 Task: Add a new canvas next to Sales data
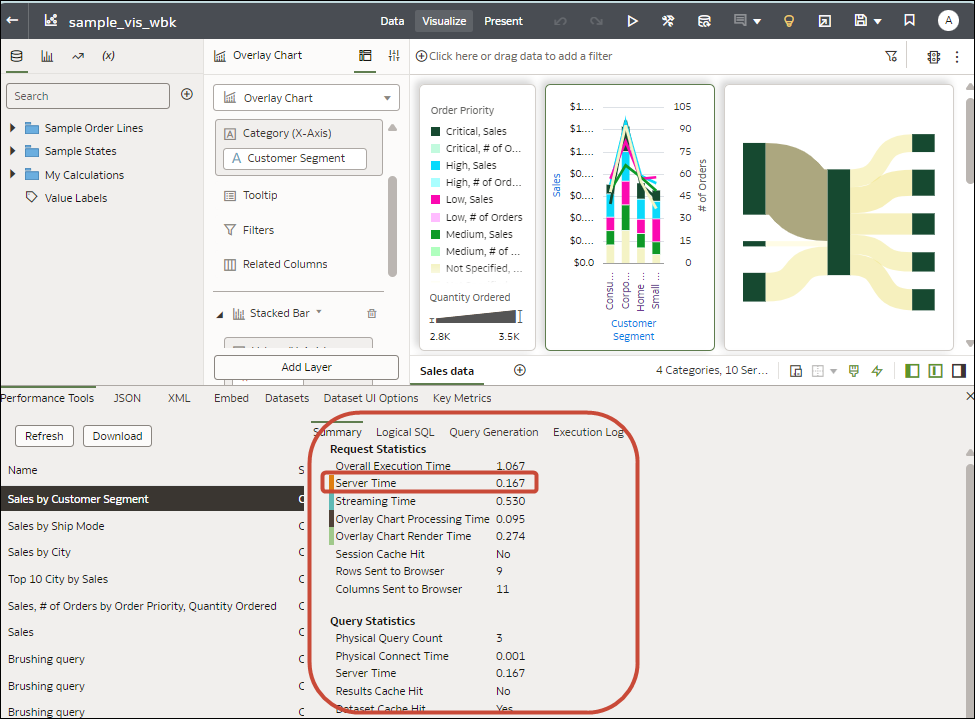pos(519,370)
